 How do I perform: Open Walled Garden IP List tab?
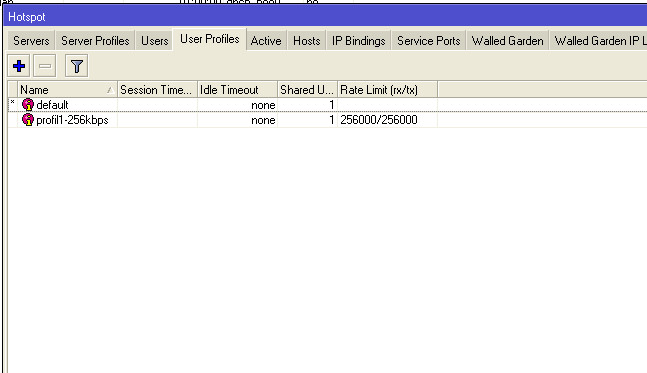[x=598, y=41]
